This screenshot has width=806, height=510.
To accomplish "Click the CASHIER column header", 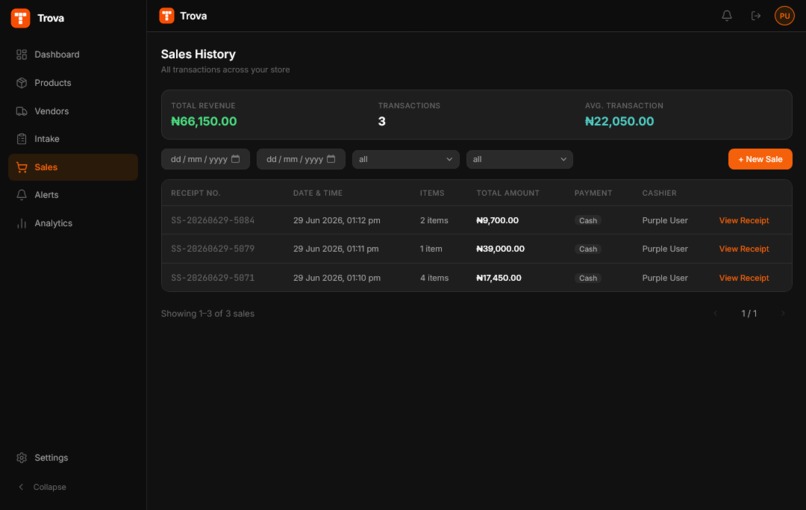I will point(659,193).
